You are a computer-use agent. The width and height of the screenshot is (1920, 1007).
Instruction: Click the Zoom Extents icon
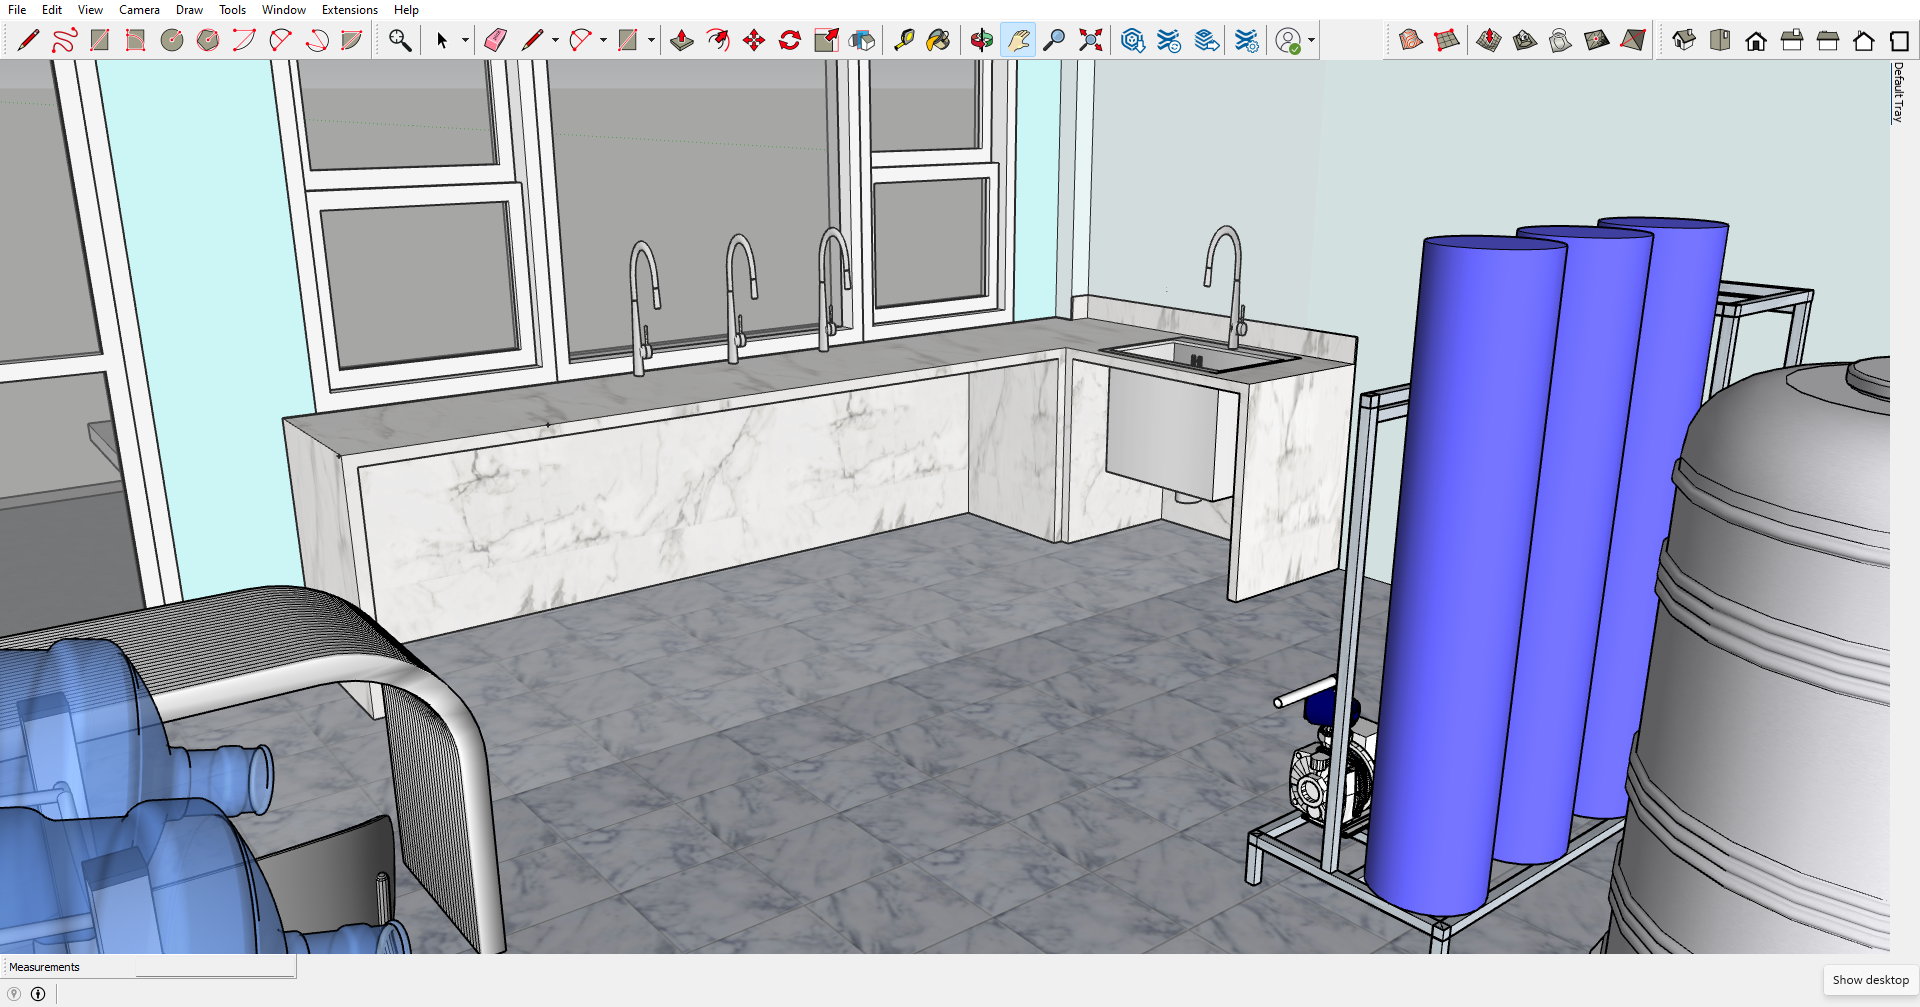pos(1090,40)
